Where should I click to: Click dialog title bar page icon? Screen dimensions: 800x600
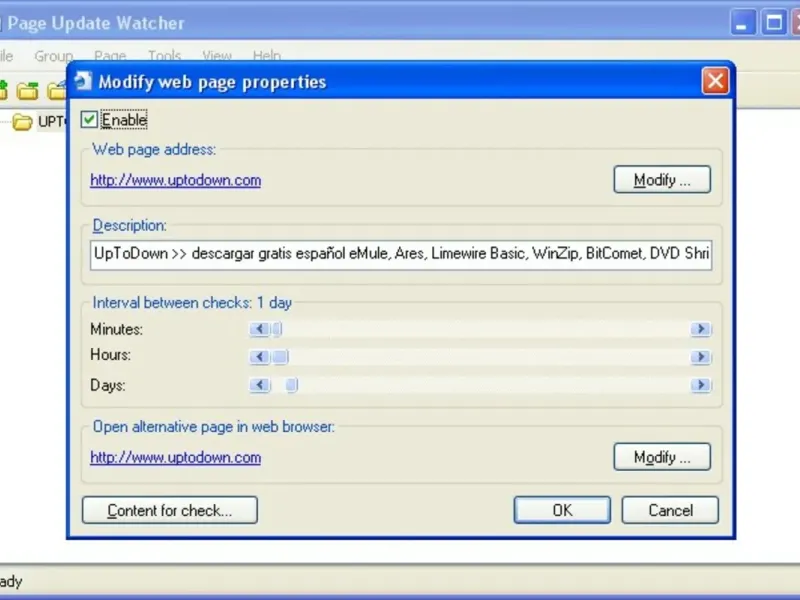point(83,81)
